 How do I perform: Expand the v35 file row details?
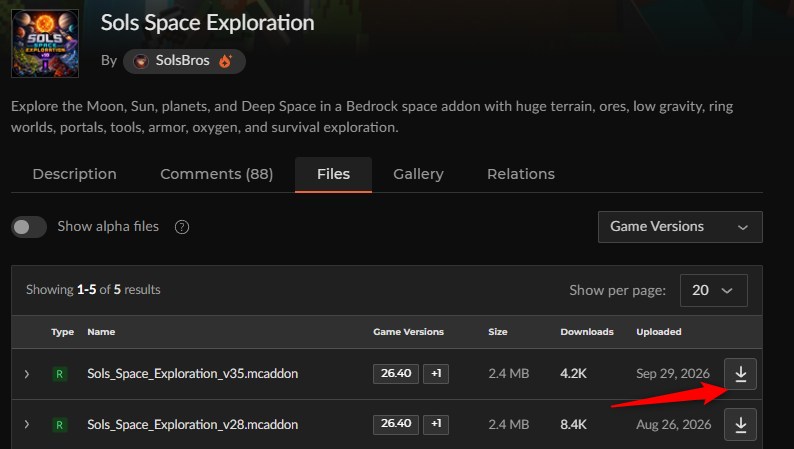point(27,374)
